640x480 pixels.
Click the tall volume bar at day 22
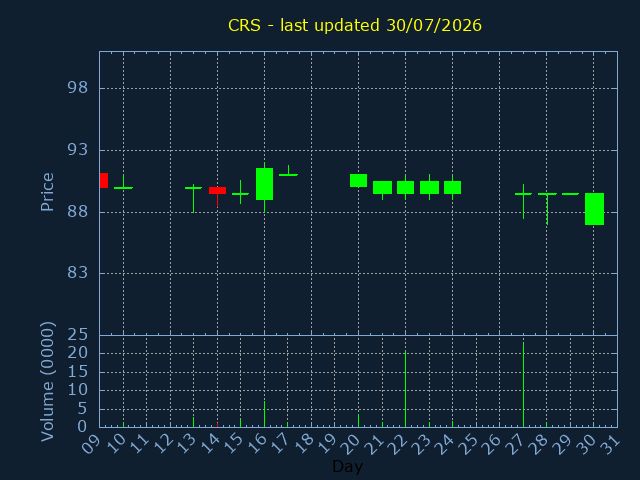click(x=405, y=389)
